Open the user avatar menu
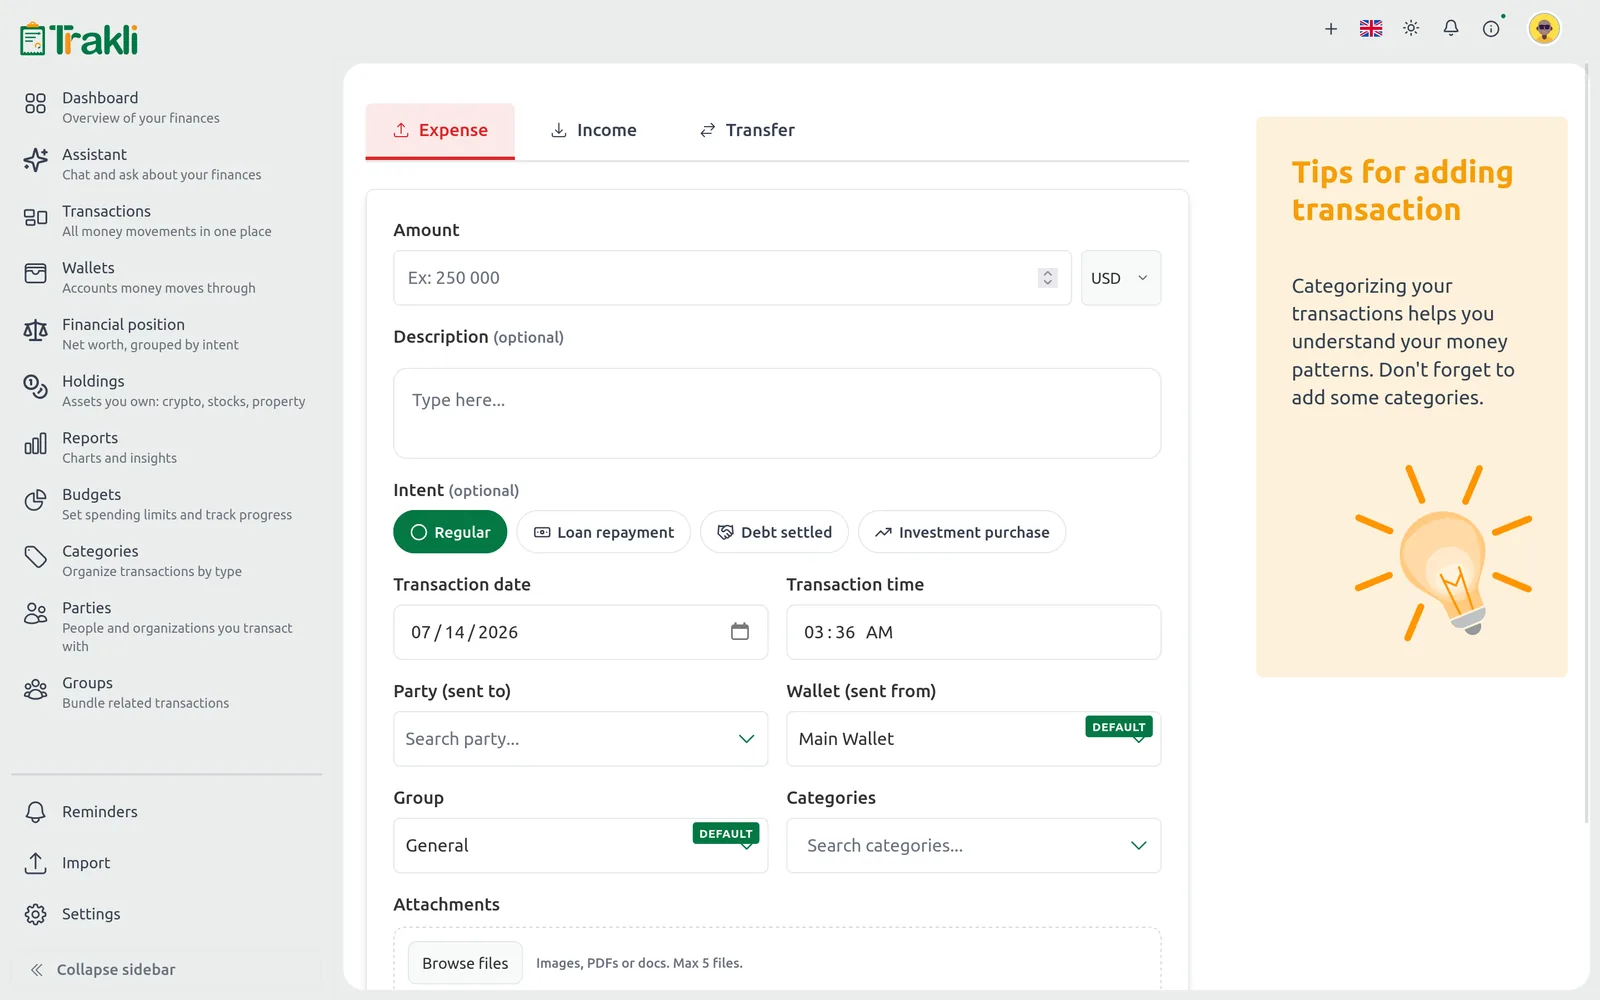The image size is (1600, 1000). pos(1544,29)
